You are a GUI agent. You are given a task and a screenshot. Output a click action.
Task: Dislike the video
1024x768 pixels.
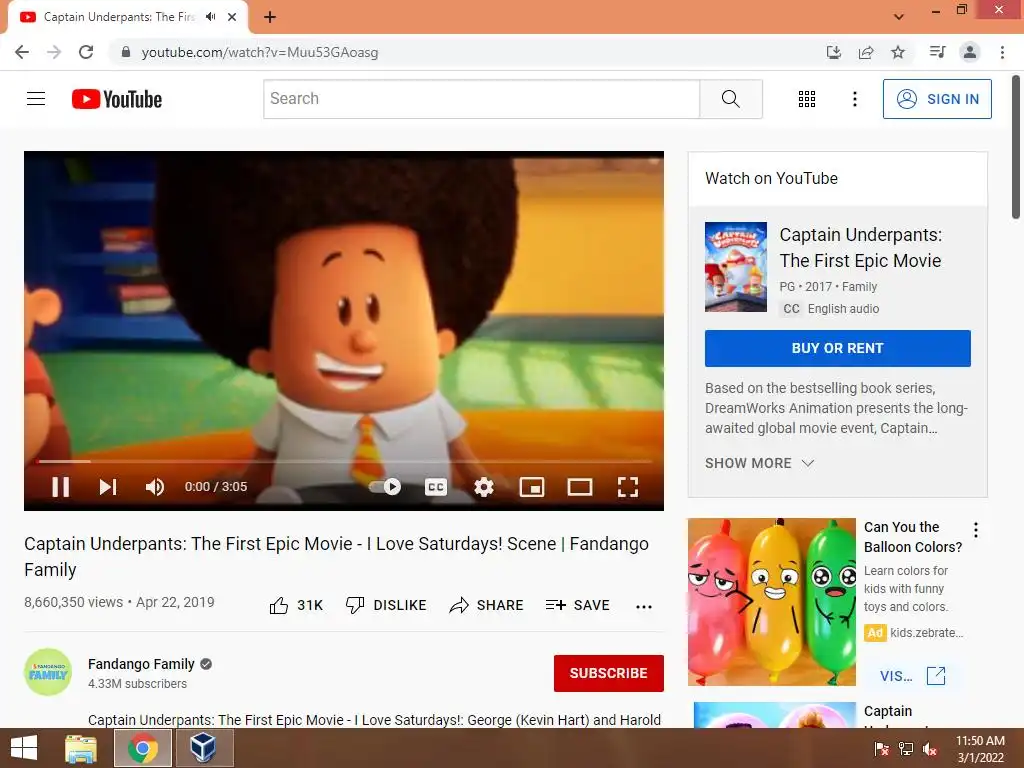386,605
